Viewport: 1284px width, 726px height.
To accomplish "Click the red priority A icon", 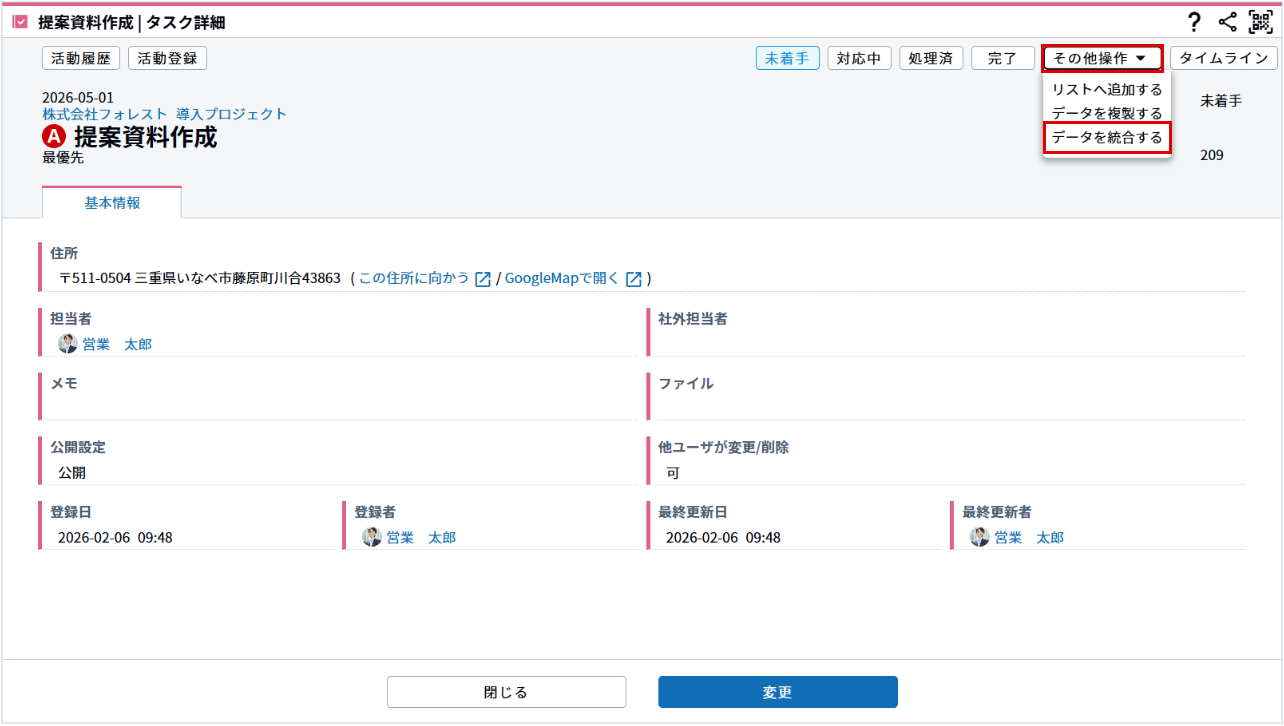I will [x=54, y=138].
